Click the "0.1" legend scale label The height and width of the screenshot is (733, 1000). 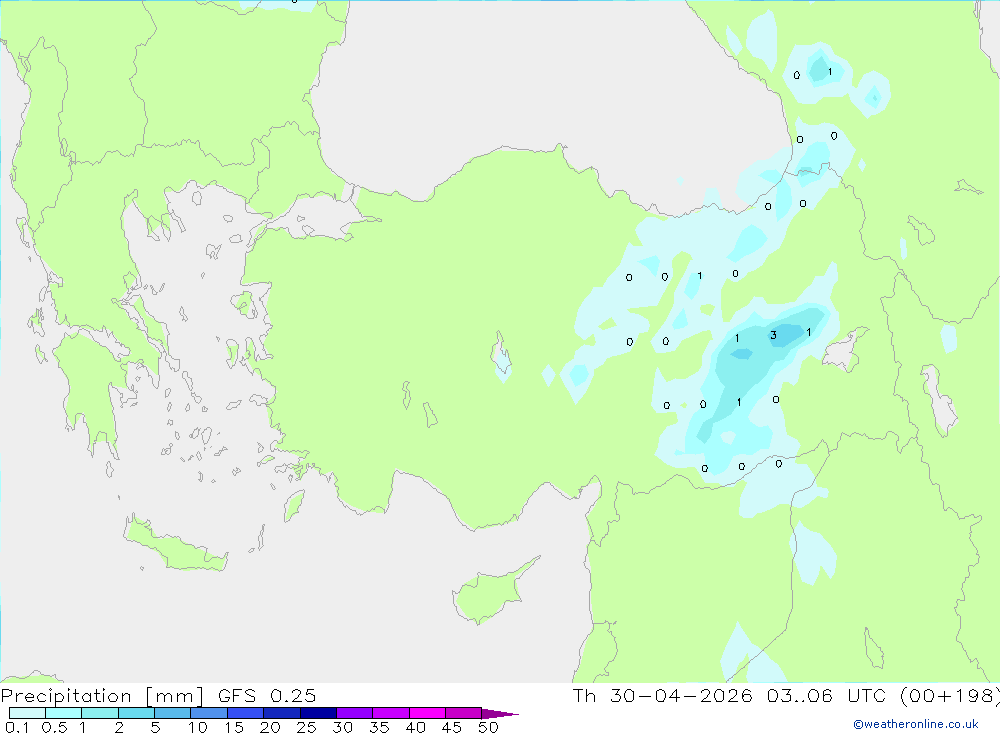(17, 727)
